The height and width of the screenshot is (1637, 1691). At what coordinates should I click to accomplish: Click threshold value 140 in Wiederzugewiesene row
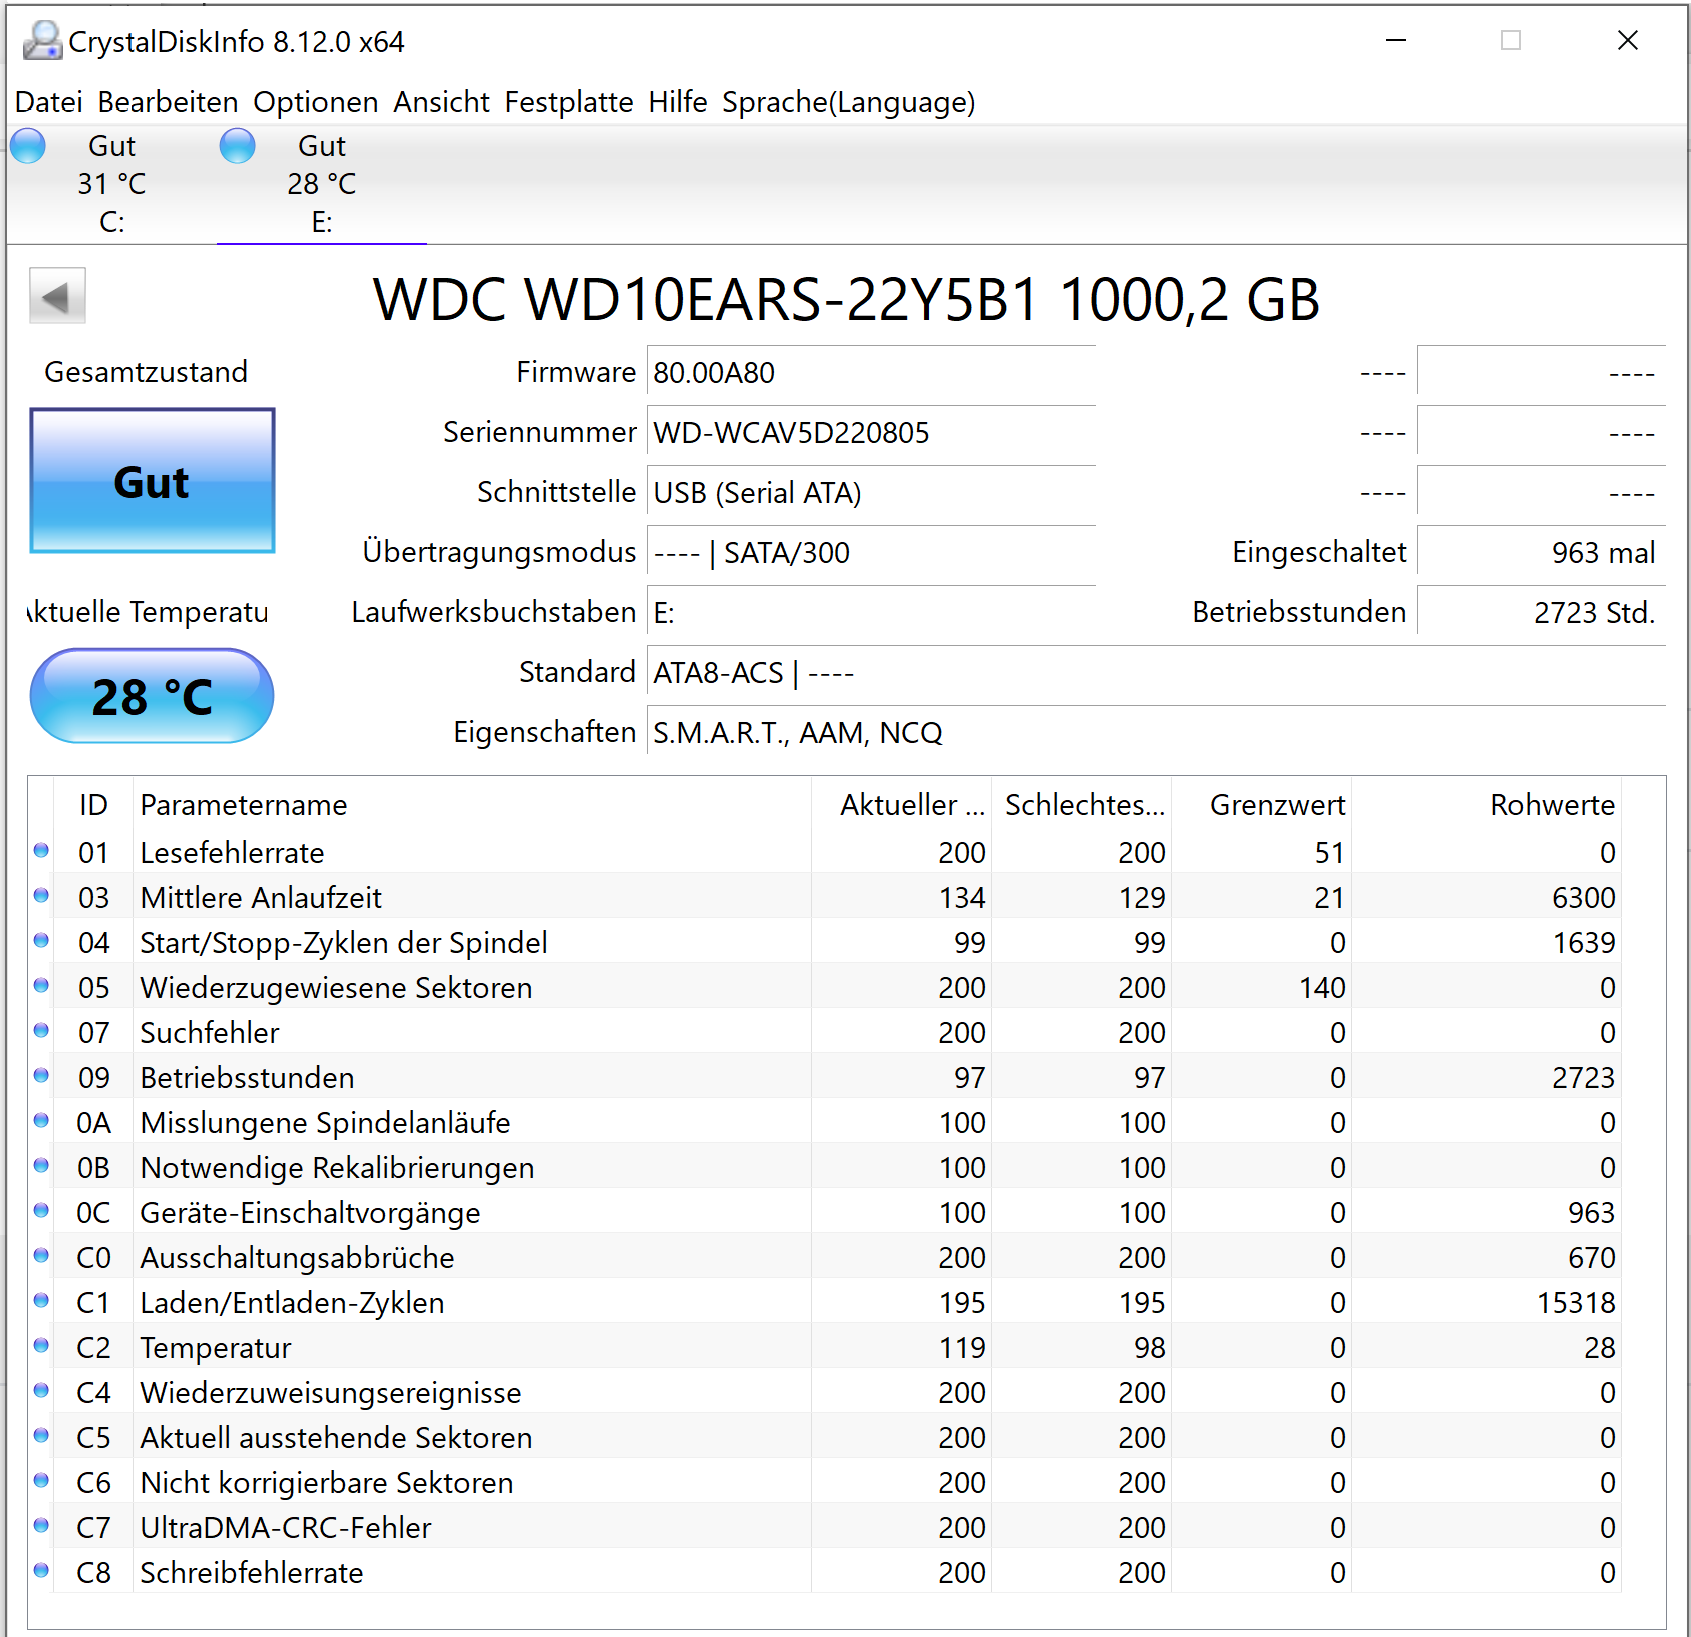1322,988
